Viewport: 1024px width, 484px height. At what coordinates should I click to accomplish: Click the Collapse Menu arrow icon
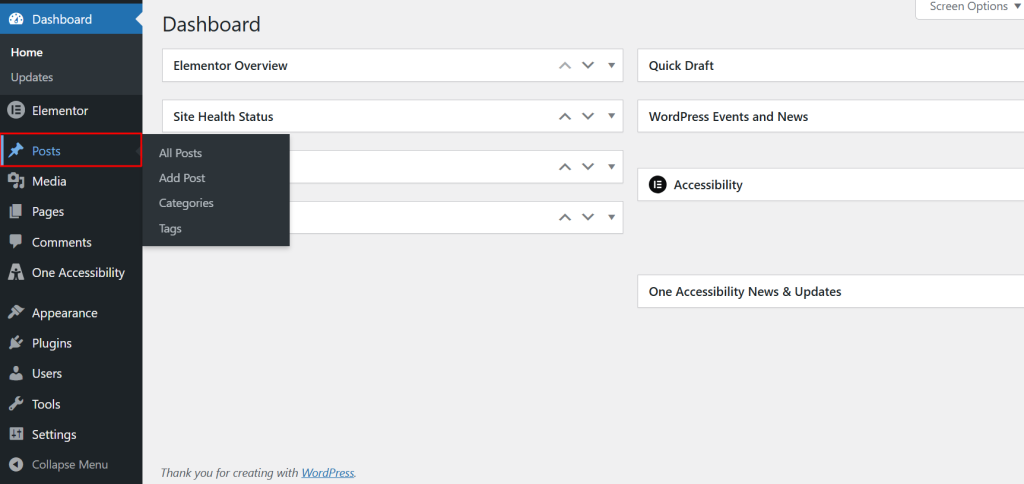(16, 464)
